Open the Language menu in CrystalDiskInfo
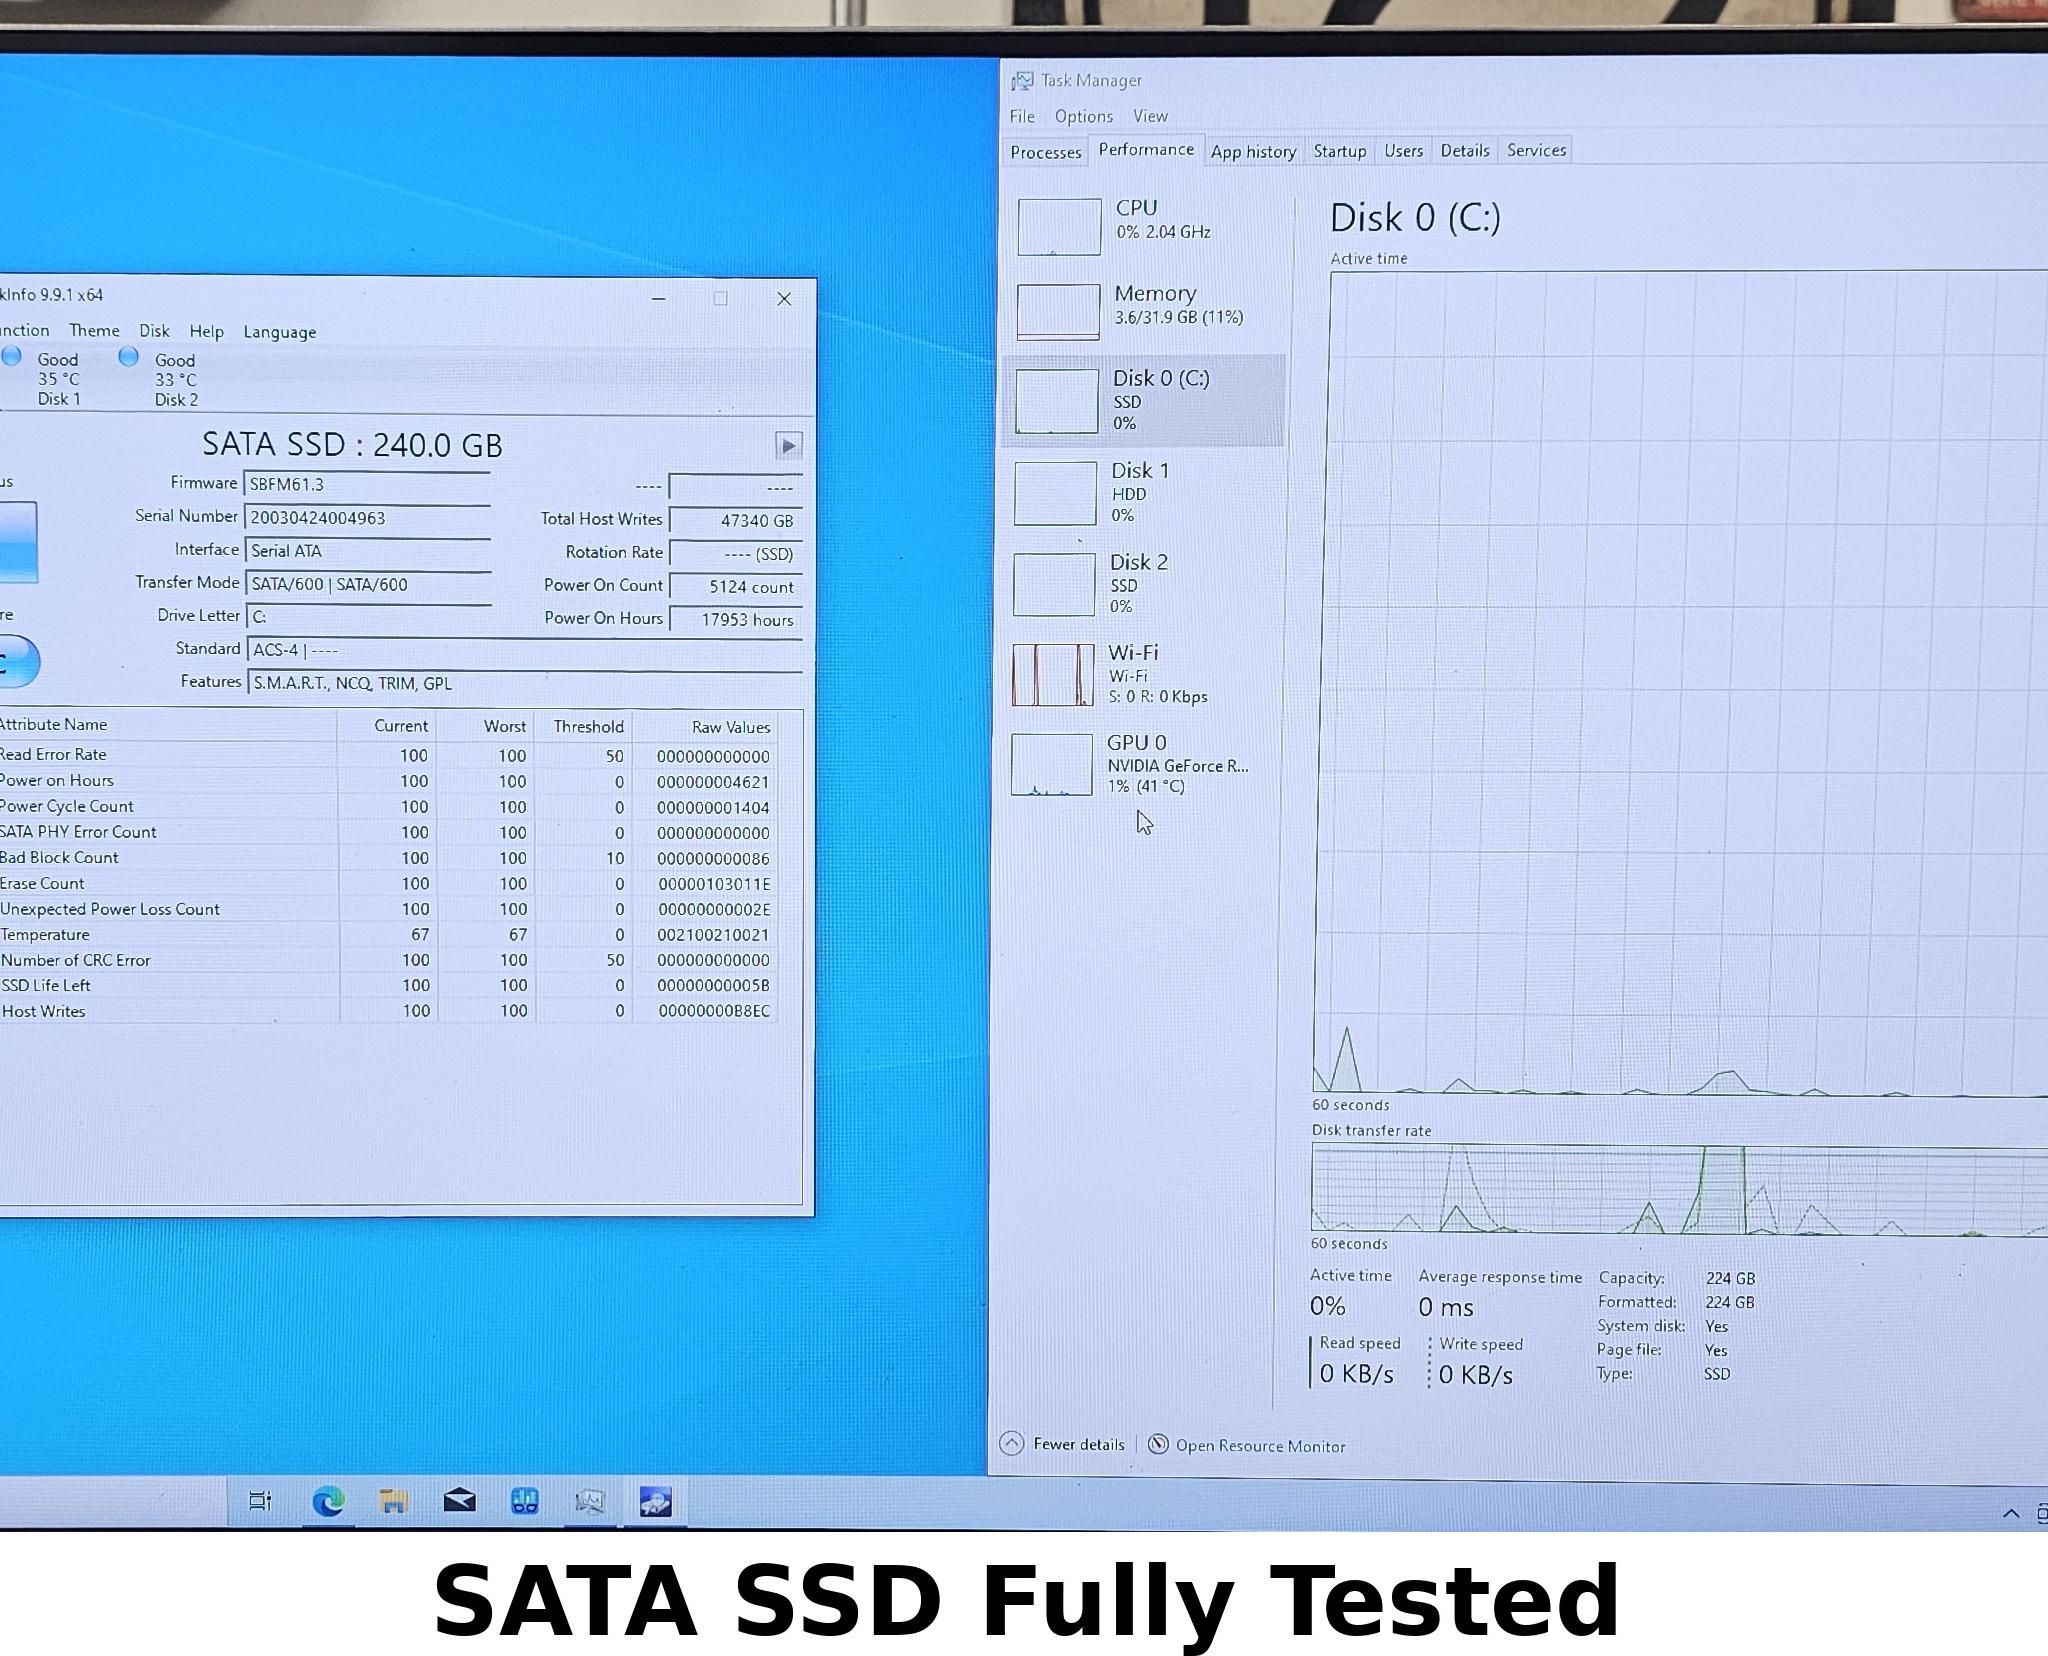 point(280,332)
